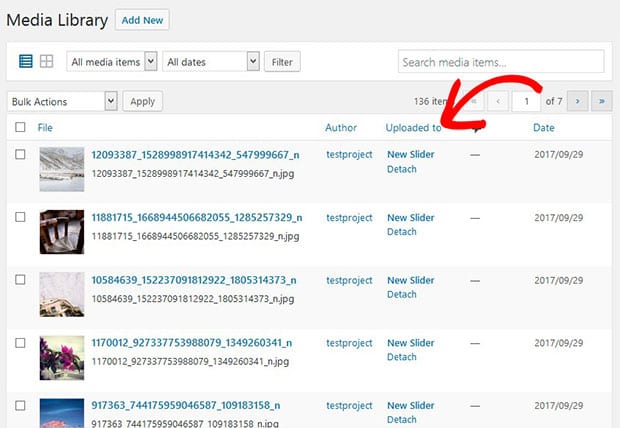Open thumbnail of 11881715 image
620x428 pixels.
click(x=62, y=232)
